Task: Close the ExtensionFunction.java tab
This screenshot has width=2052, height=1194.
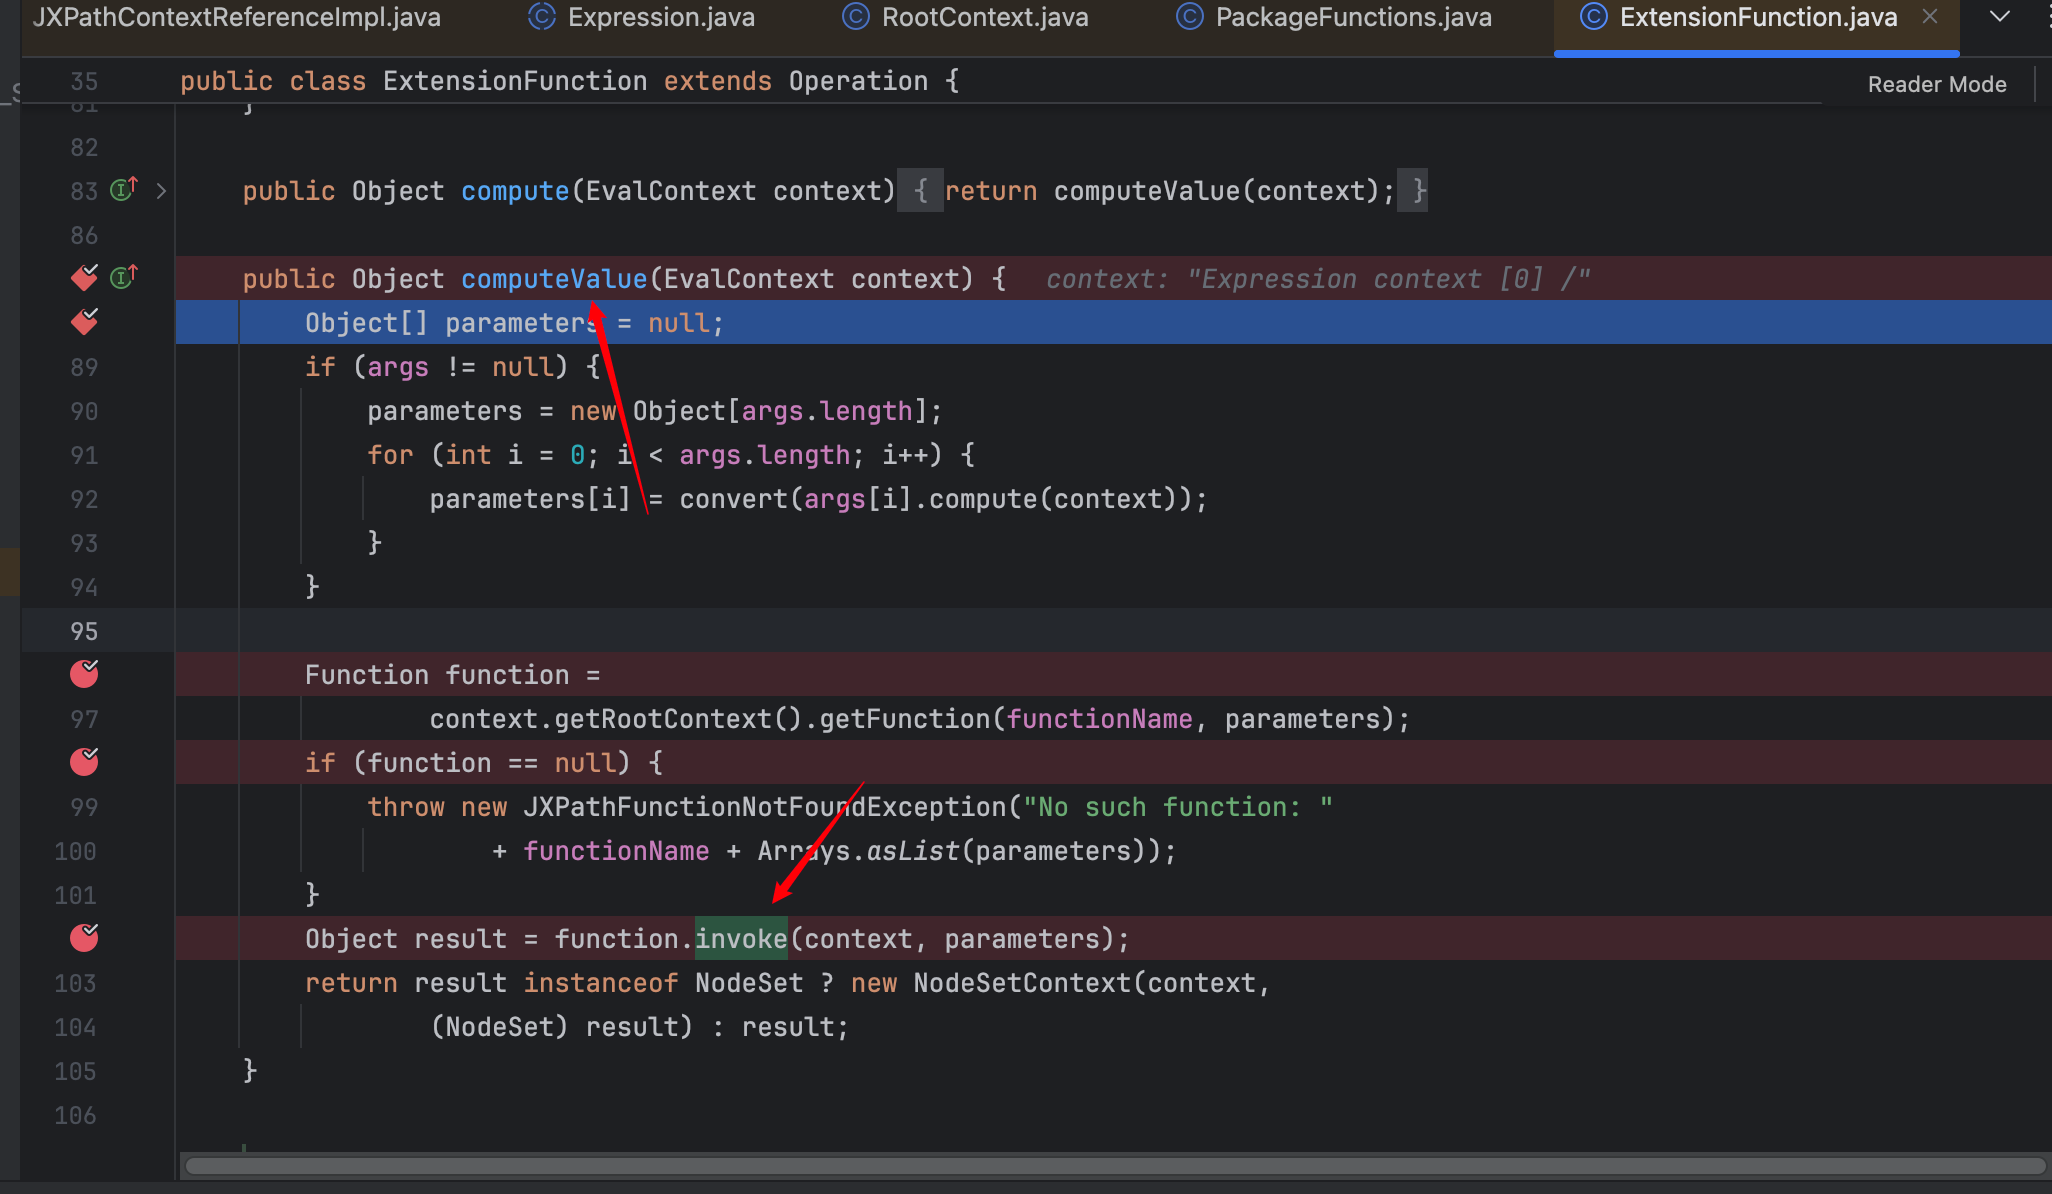Action: [x=1930, y=17]
